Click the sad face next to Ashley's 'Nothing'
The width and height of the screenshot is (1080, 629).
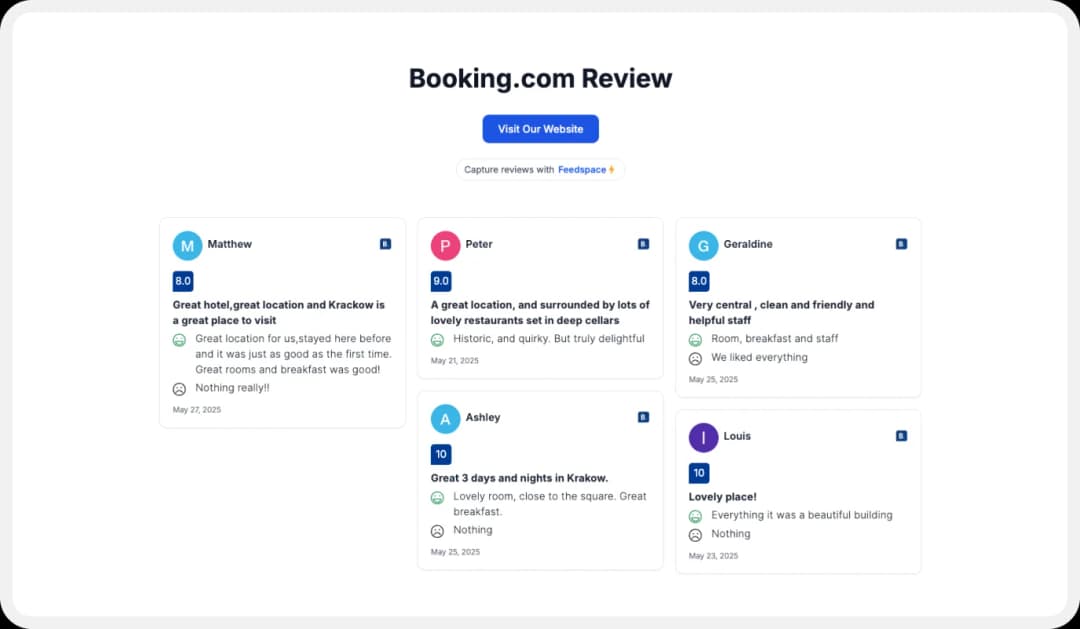[437, 530]
